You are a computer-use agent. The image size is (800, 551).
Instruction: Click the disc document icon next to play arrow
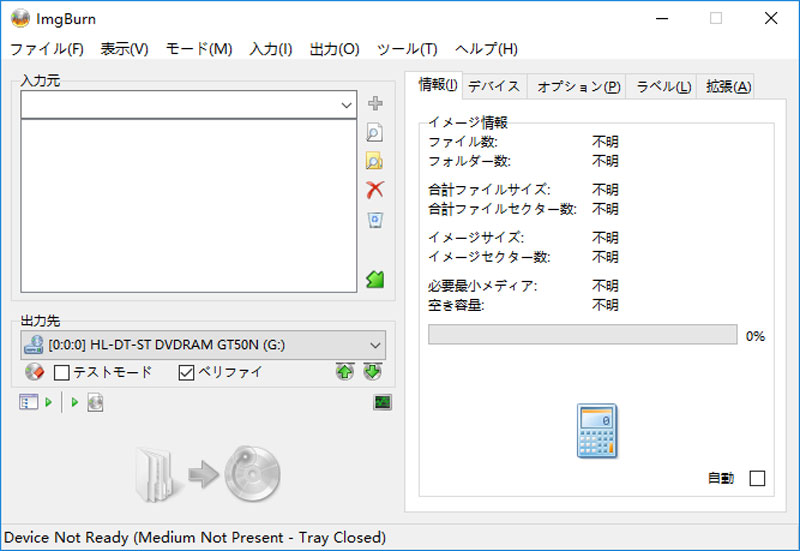pos(95,402)
